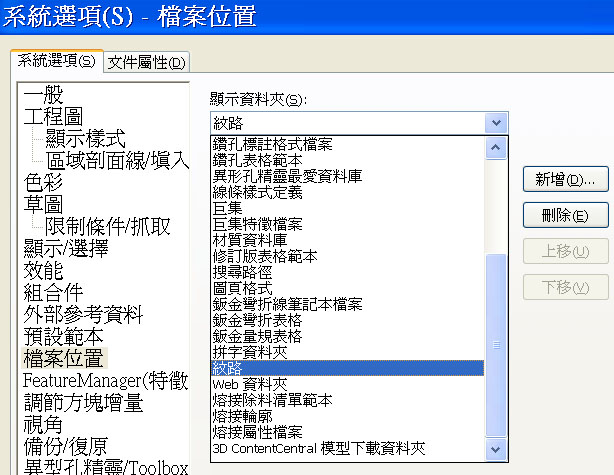Image resolution: width=614 pixels, height=475 pixels.
Task: Choose 區域剖面線/填入 tree item
Action: (x=117, y=160)
